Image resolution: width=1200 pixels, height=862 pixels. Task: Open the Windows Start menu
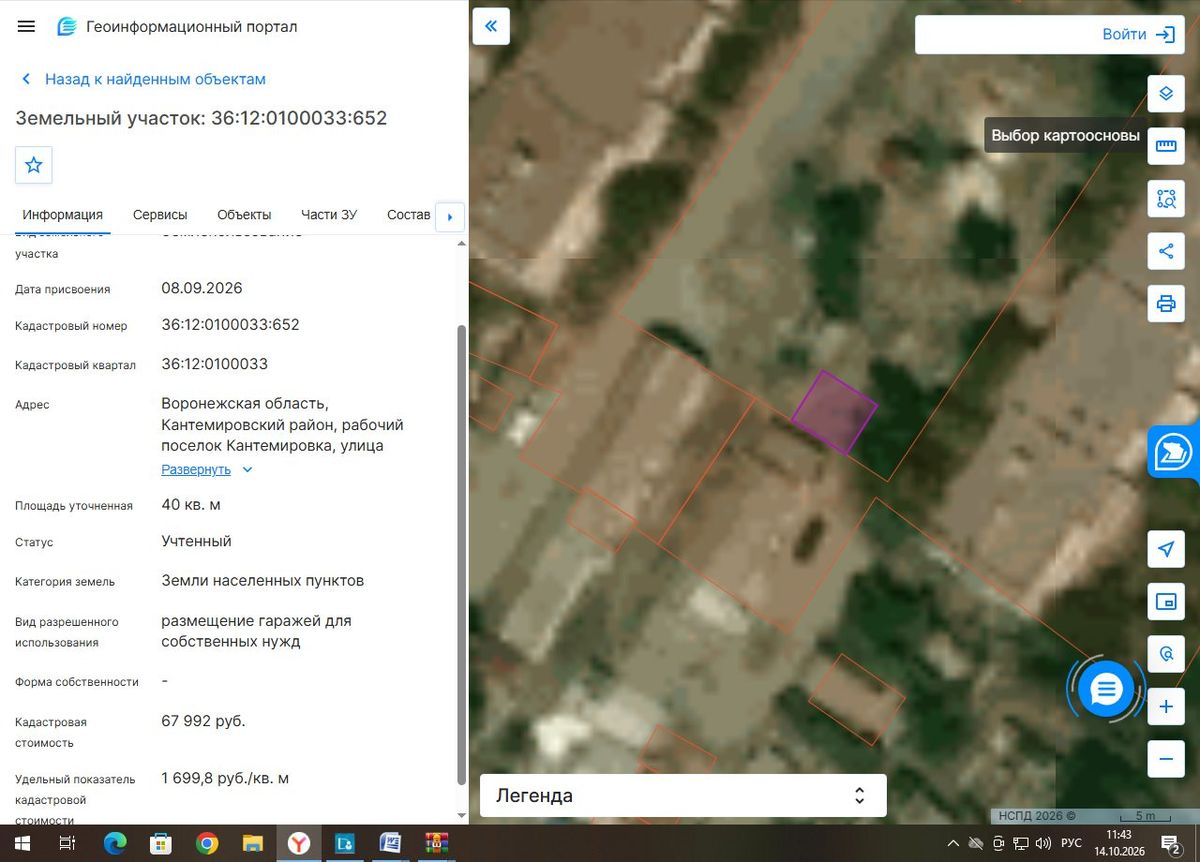[21, 843]
